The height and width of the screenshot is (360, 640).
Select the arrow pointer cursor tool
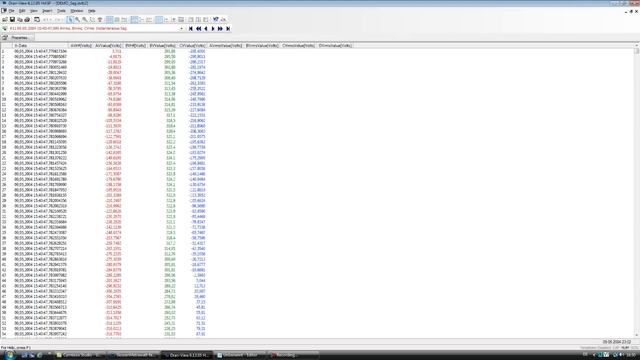70,20
